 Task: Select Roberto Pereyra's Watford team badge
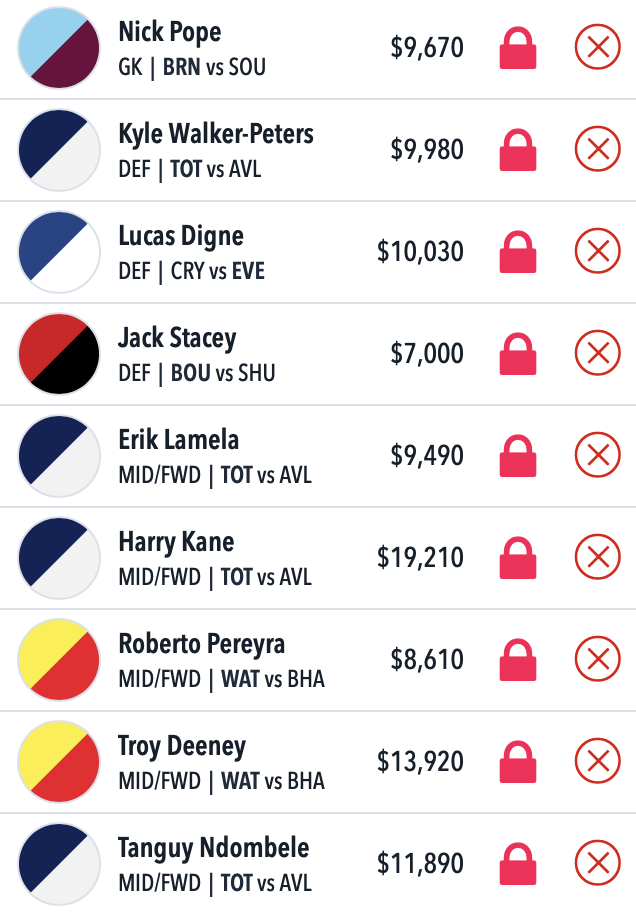pos(59,660)
